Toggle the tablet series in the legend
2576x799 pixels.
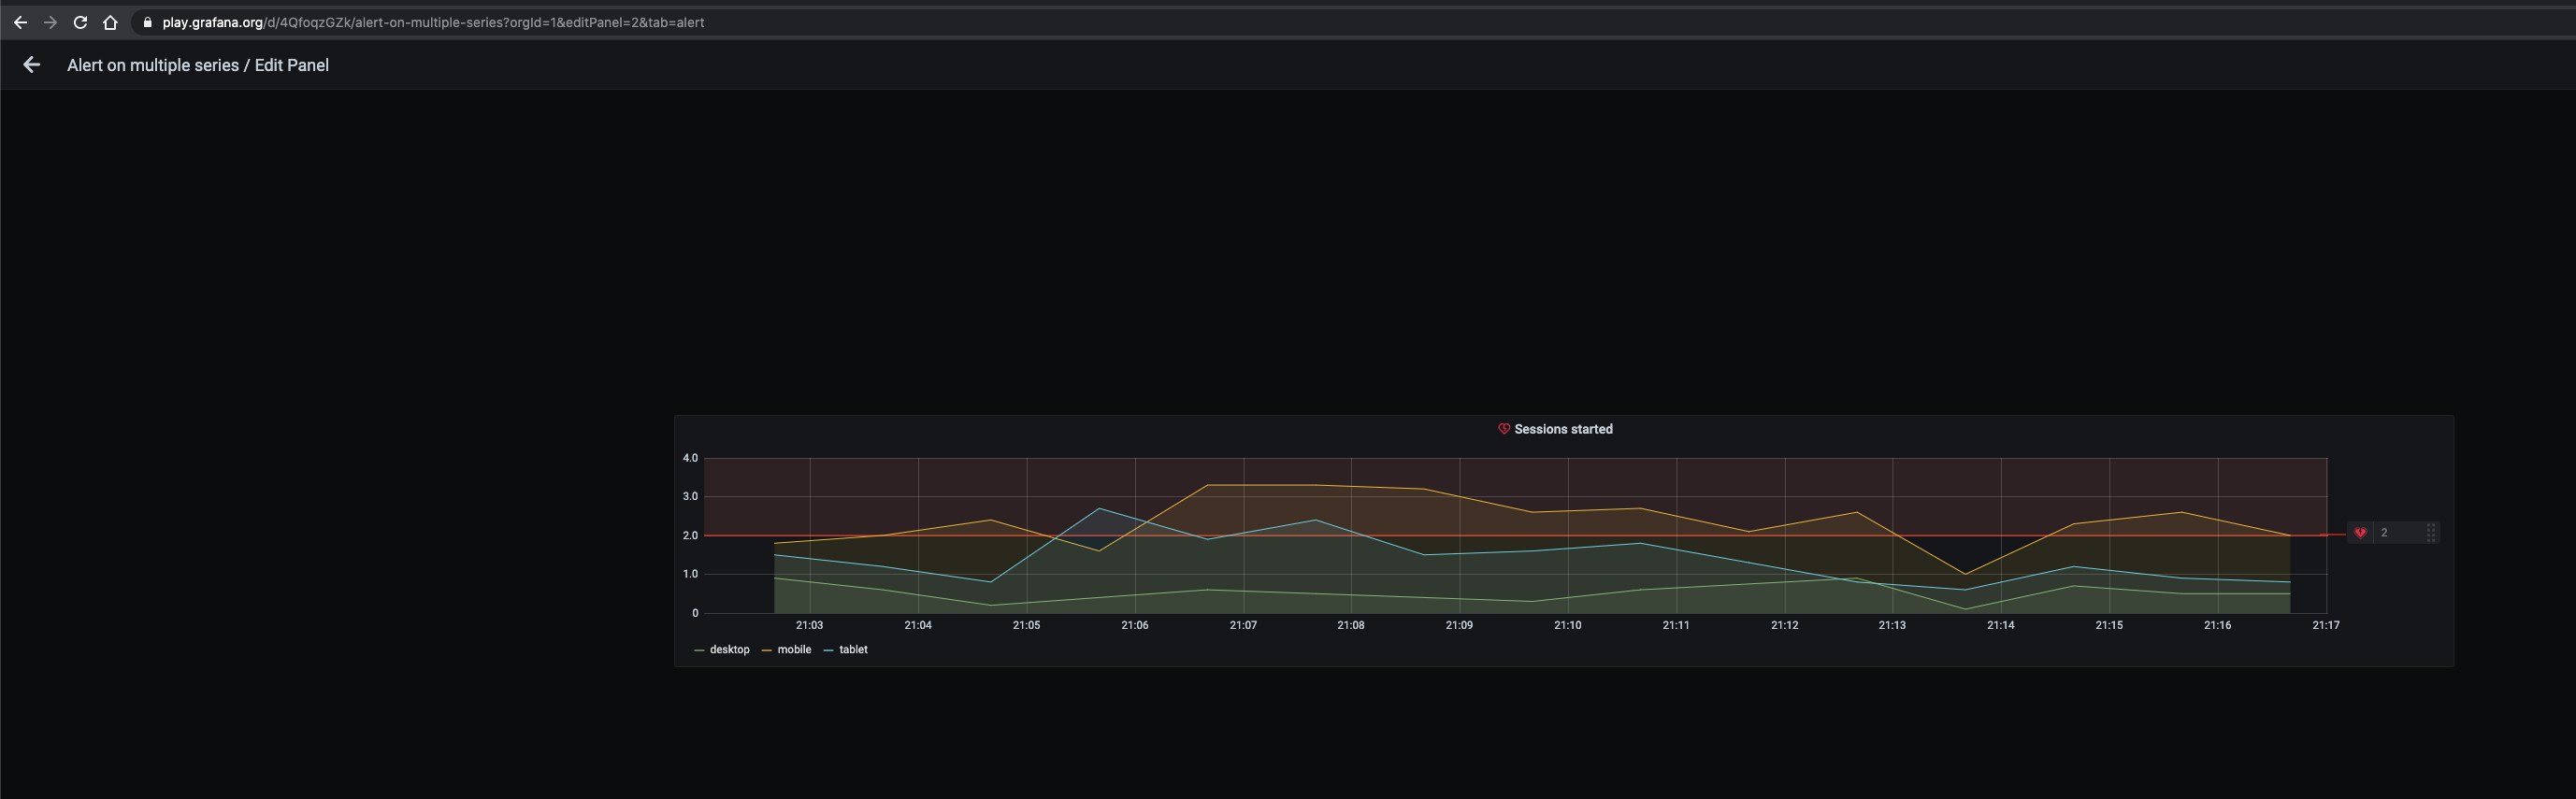pos(853,650)
